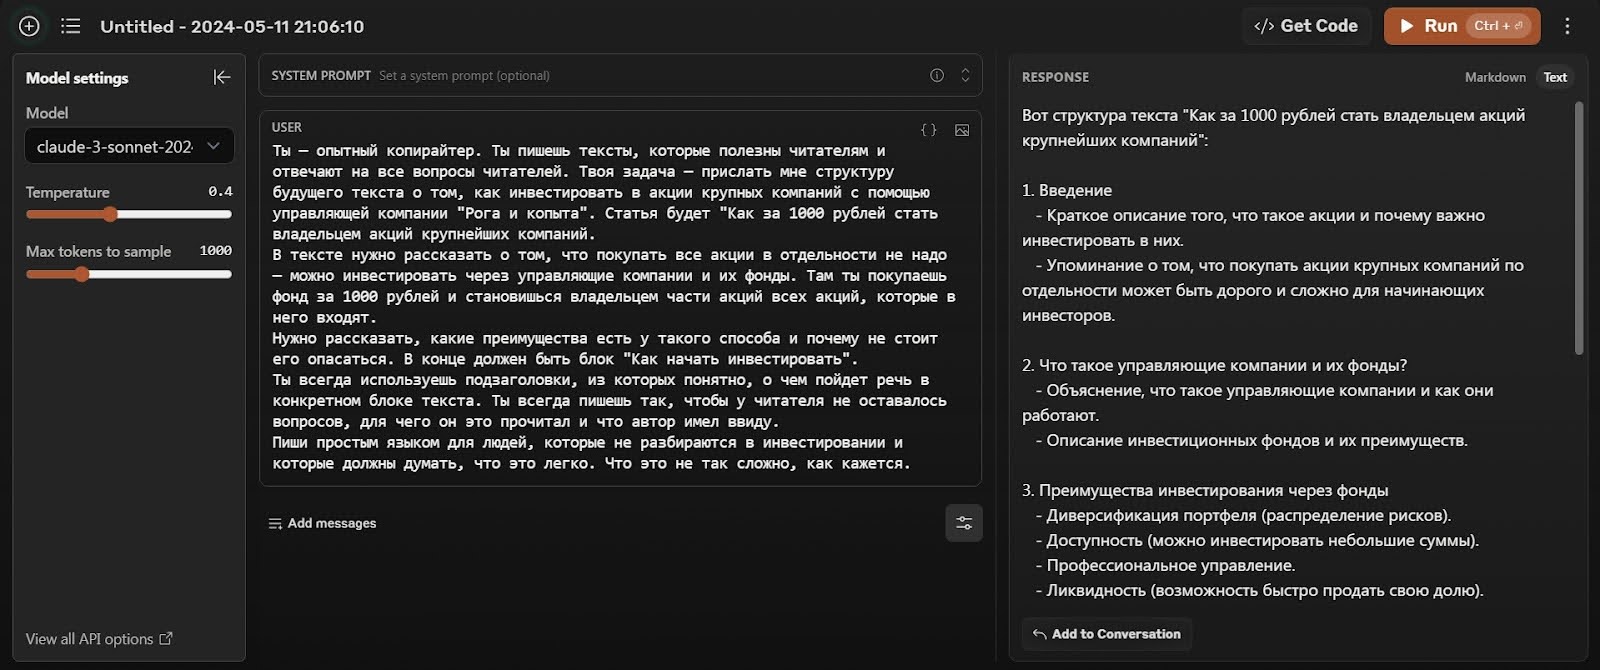Create a new prompt with the plus icon

click(29, 26)
